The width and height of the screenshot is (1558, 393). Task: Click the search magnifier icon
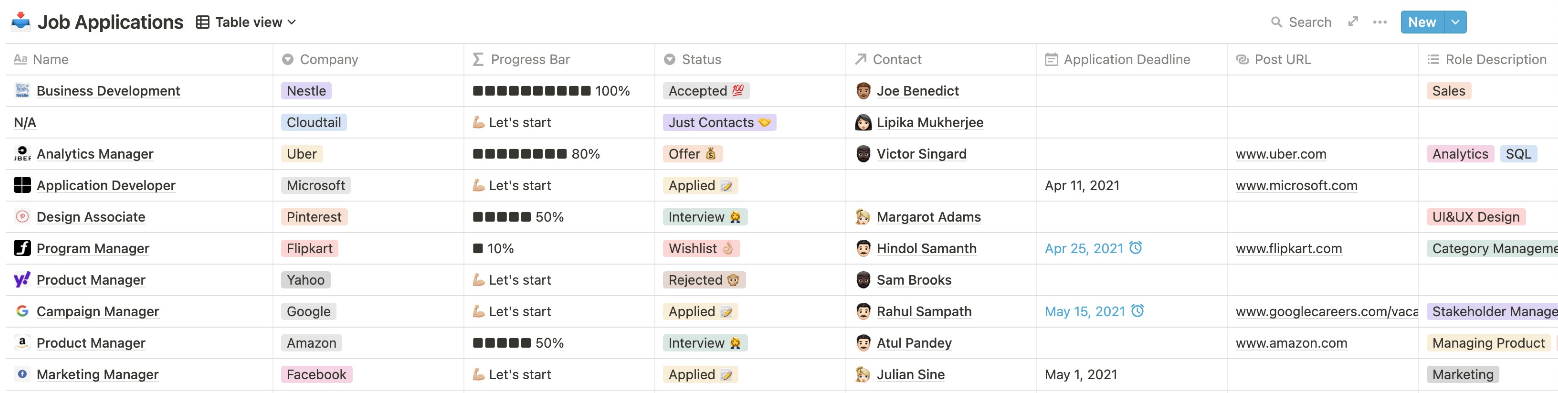pos(1276,22)
